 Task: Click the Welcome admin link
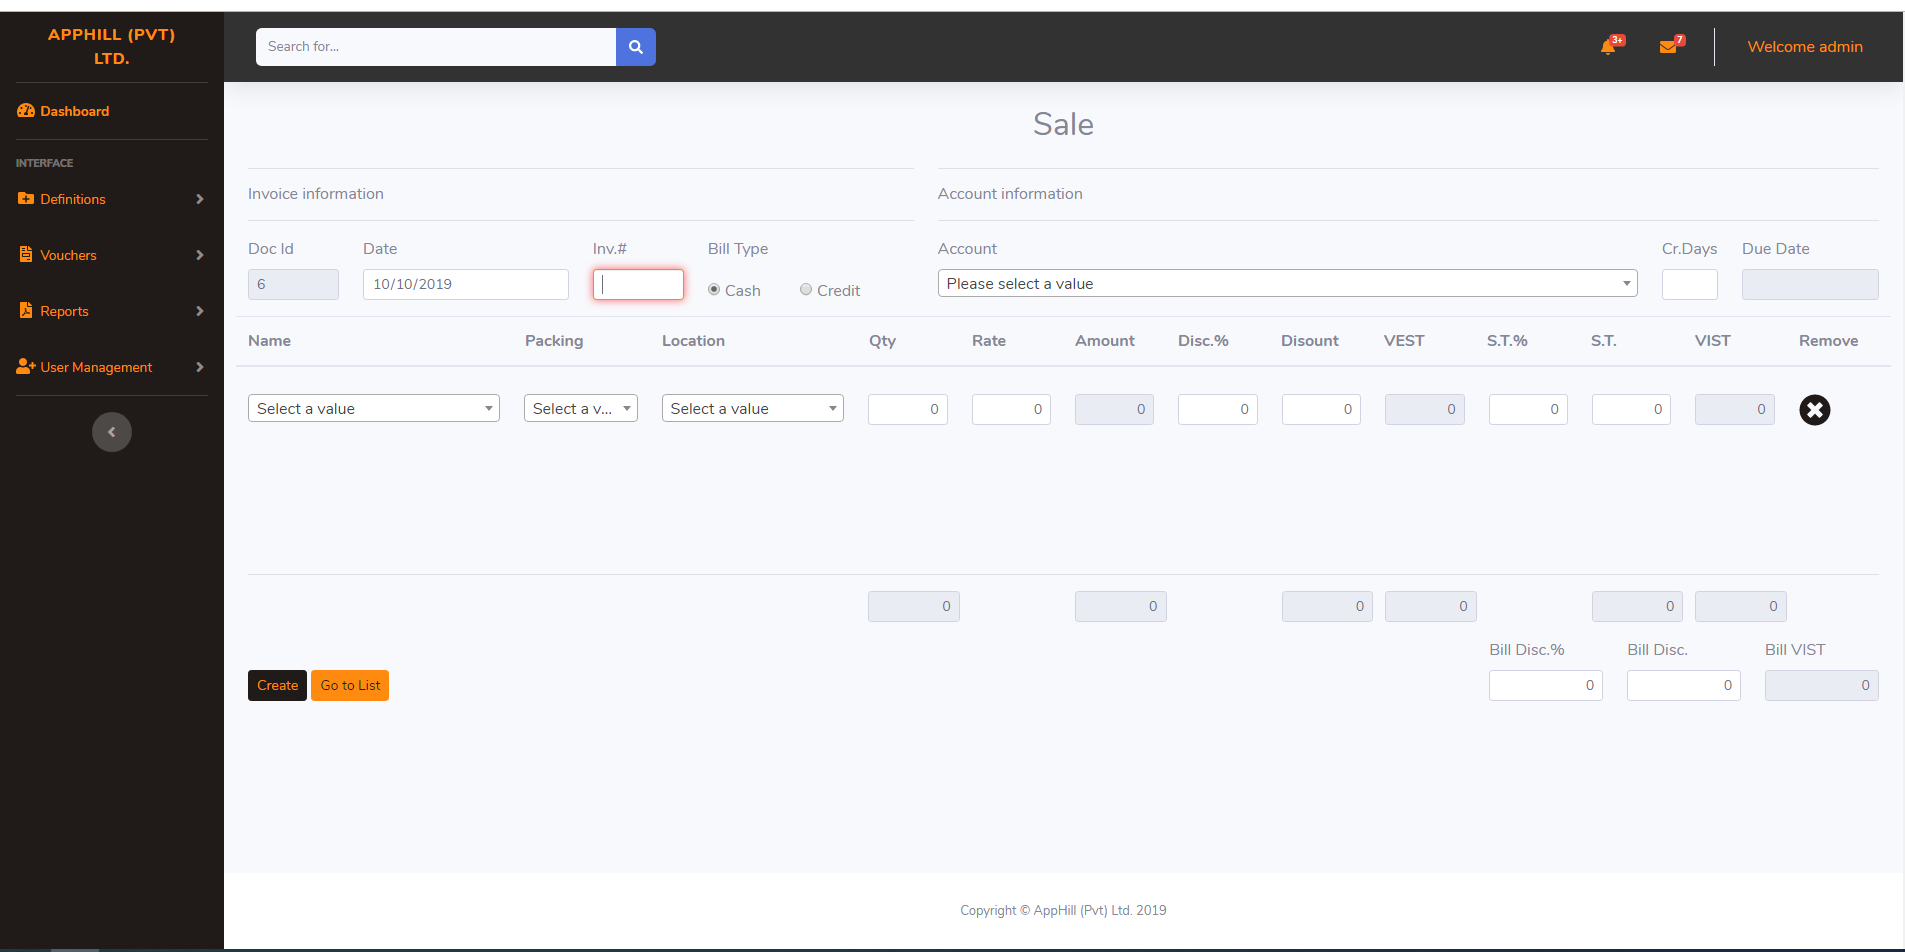(1804, 47)
